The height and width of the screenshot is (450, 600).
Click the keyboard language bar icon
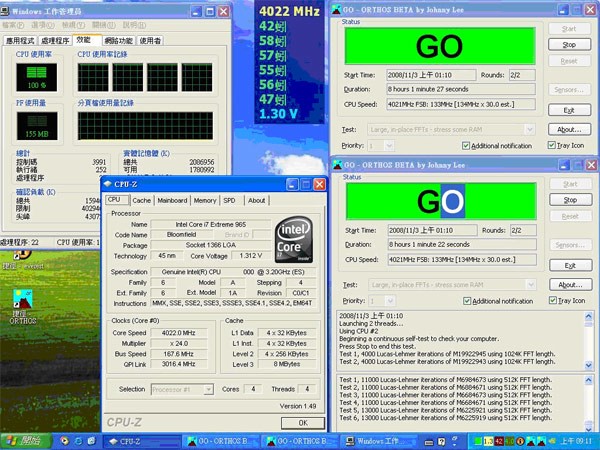(429, 442)
